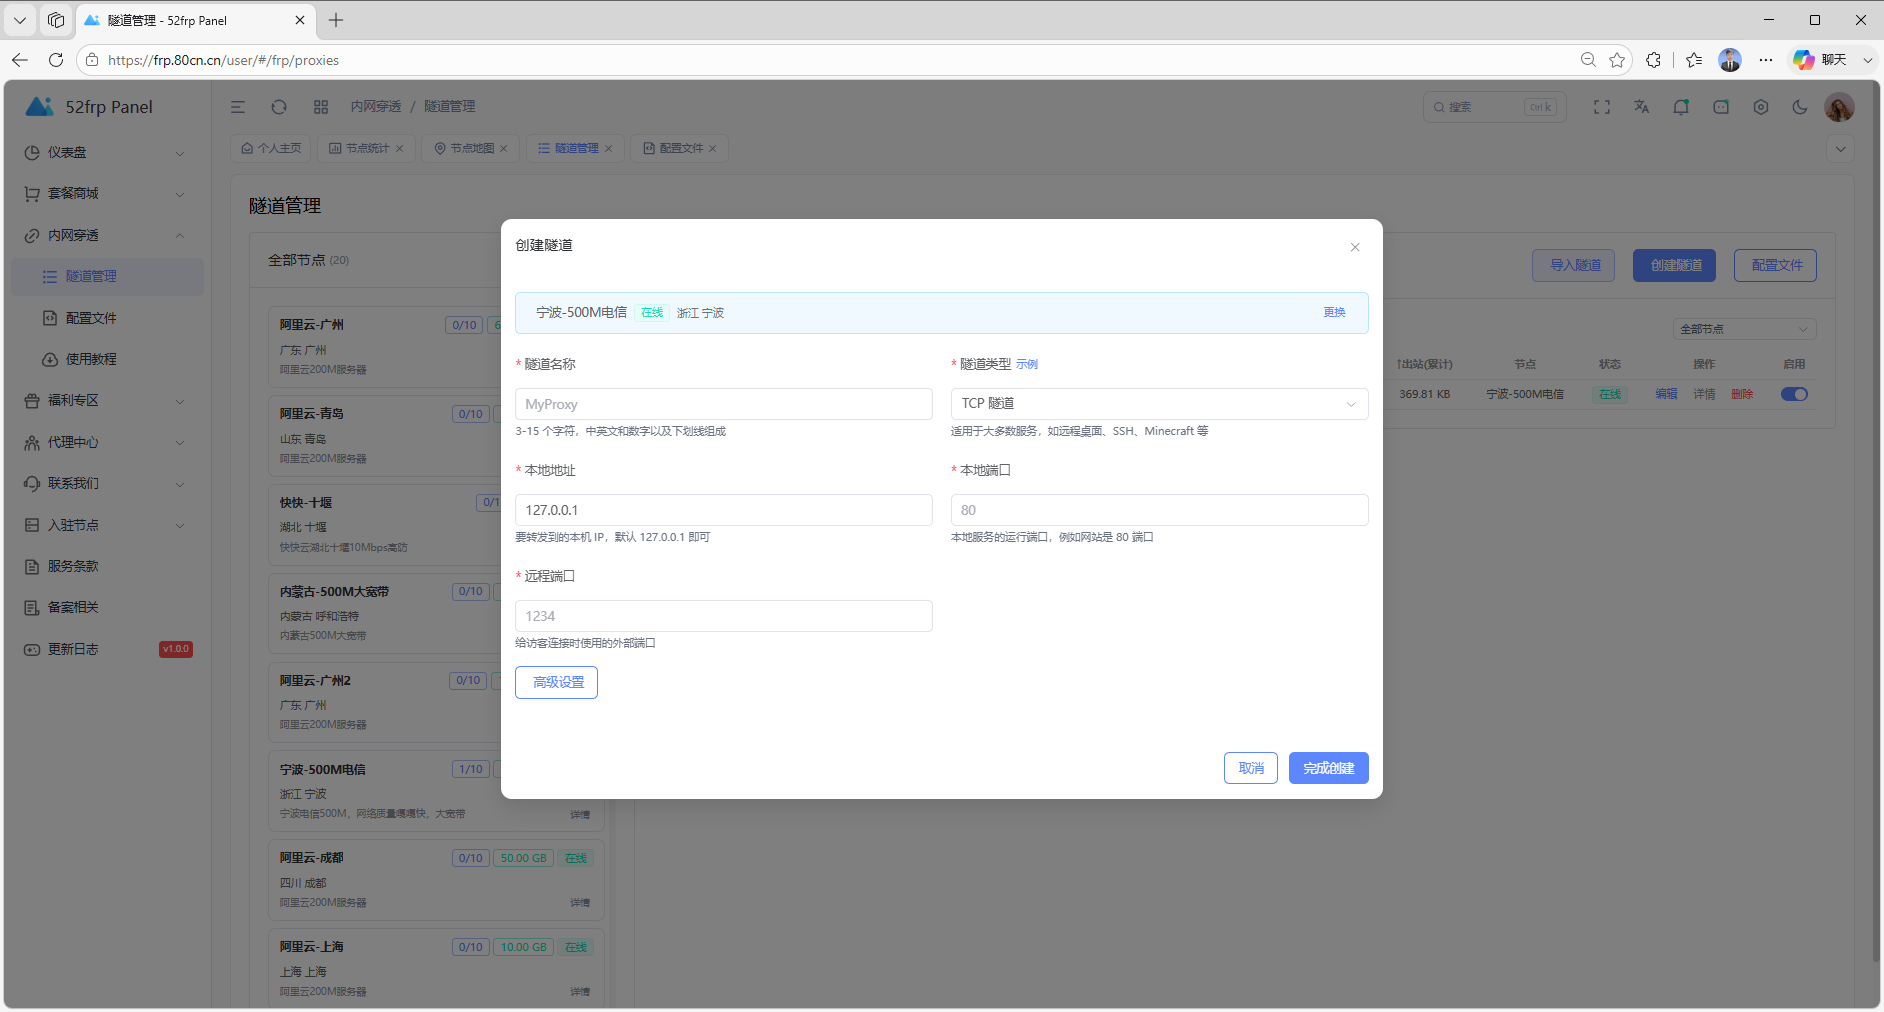The image size is (1884, 1012).
Task: Switch to dark mode moon icon
Action: [1800, 107]
